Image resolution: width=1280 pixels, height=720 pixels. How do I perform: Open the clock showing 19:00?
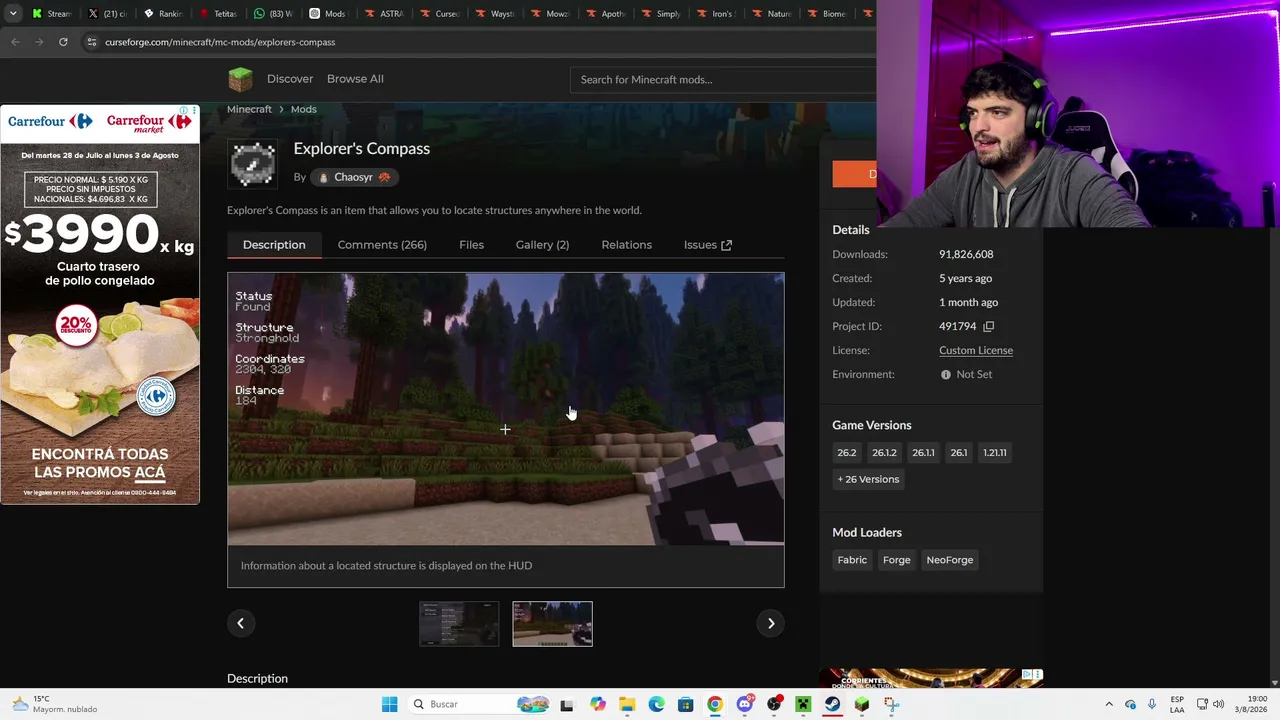[x=1253, y=704]
